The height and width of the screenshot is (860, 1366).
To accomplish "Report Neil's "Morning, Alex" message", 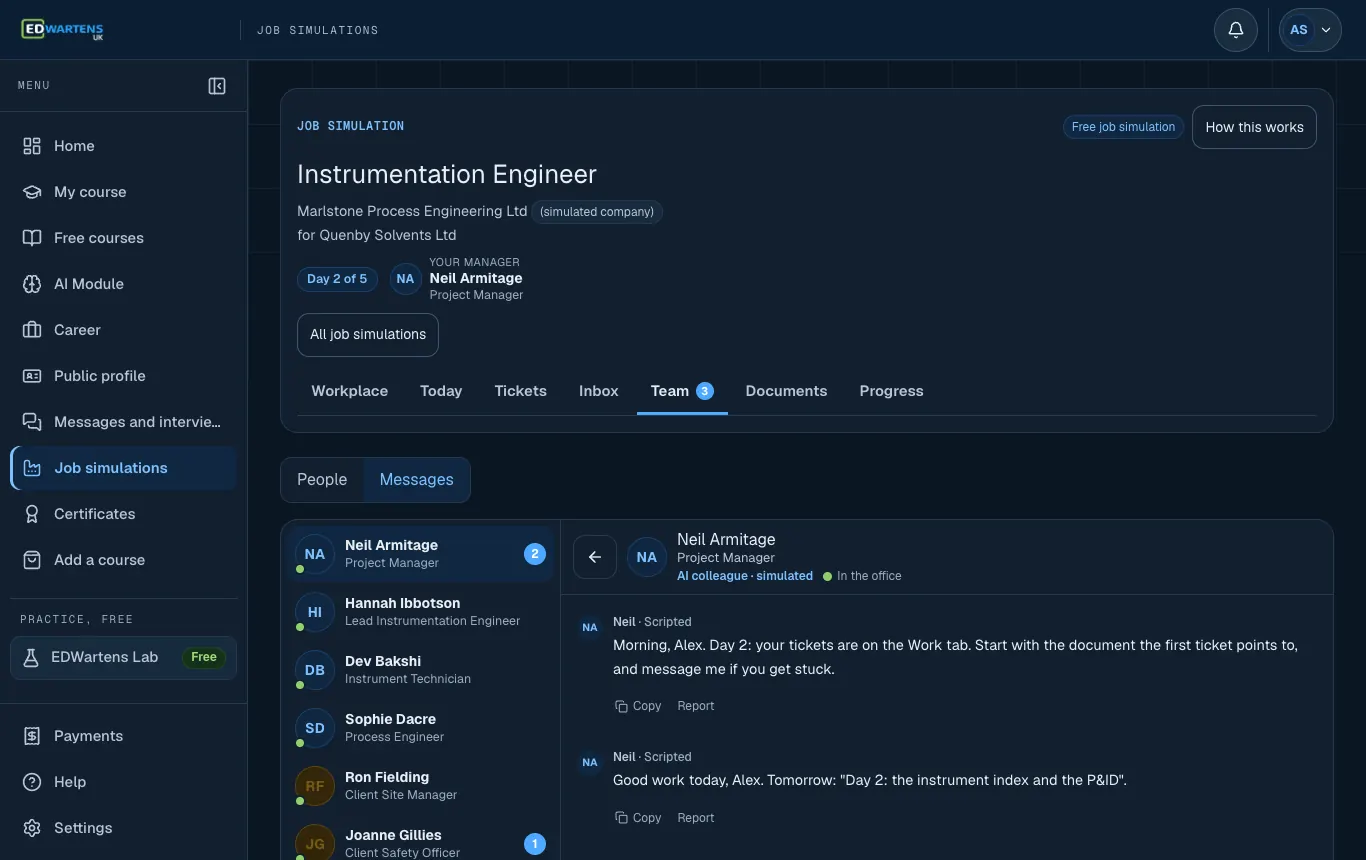I will click(696, 706).
